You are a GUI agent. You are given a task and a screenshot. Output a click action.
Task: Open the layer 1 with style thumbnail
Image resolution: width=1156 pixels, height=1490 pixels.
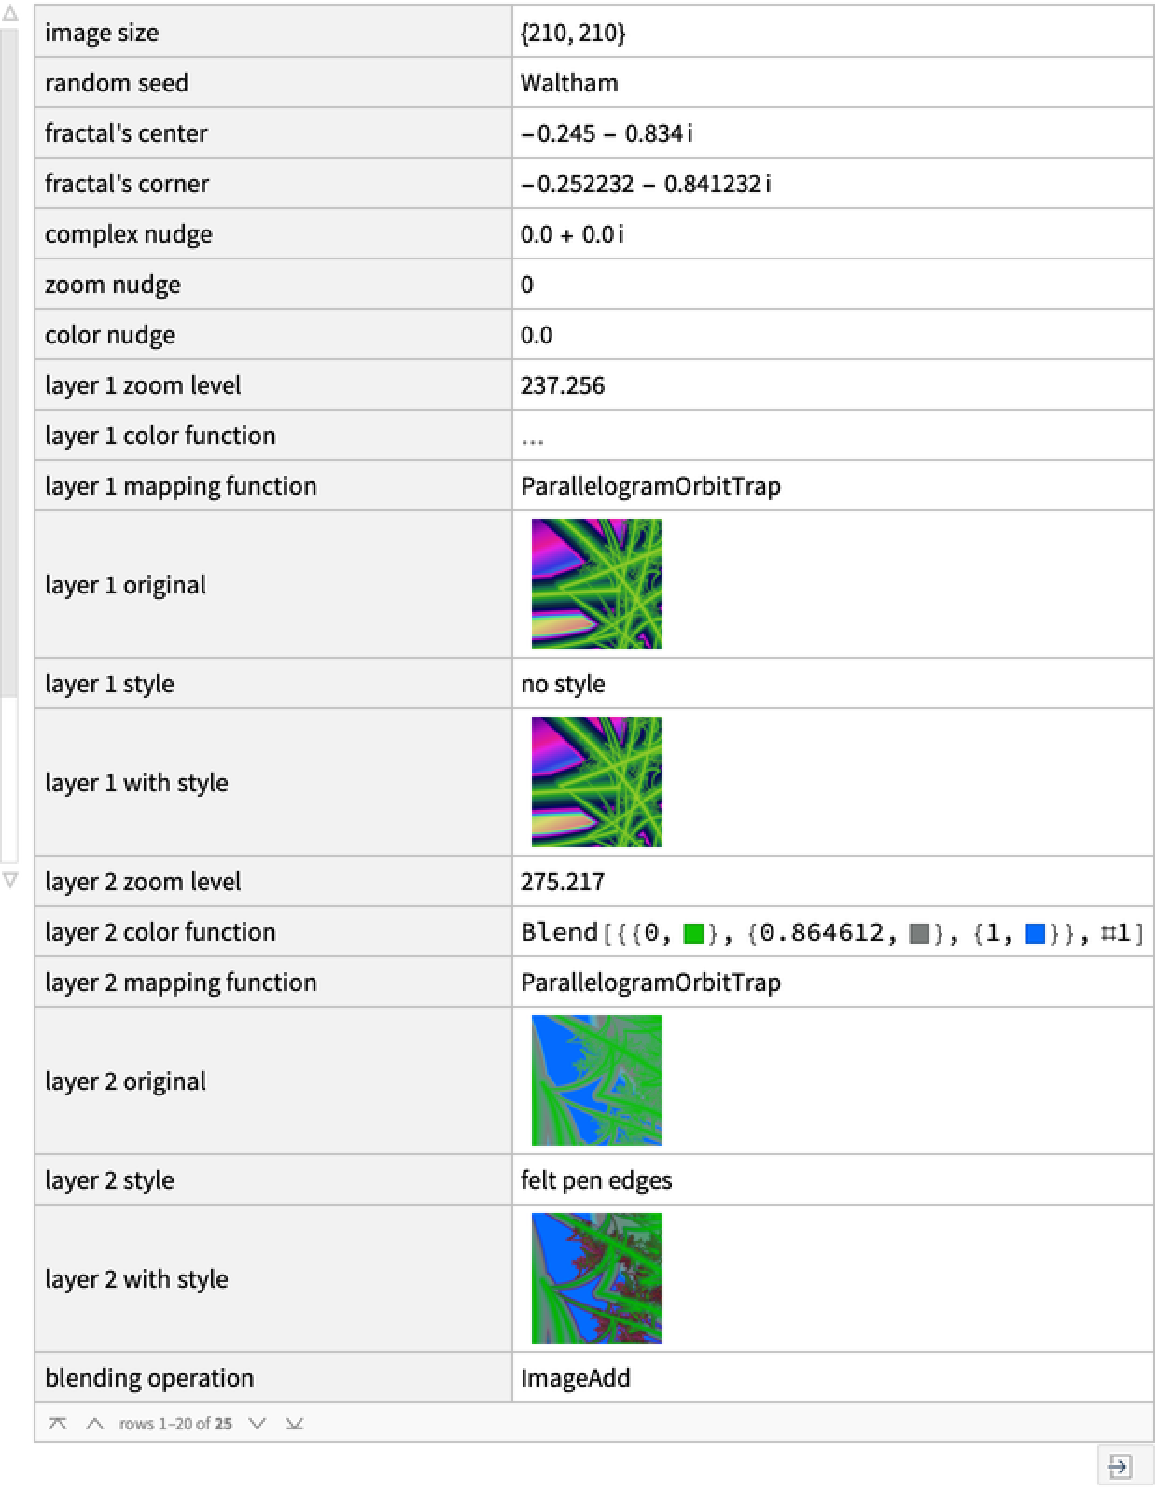click(597, 782)
